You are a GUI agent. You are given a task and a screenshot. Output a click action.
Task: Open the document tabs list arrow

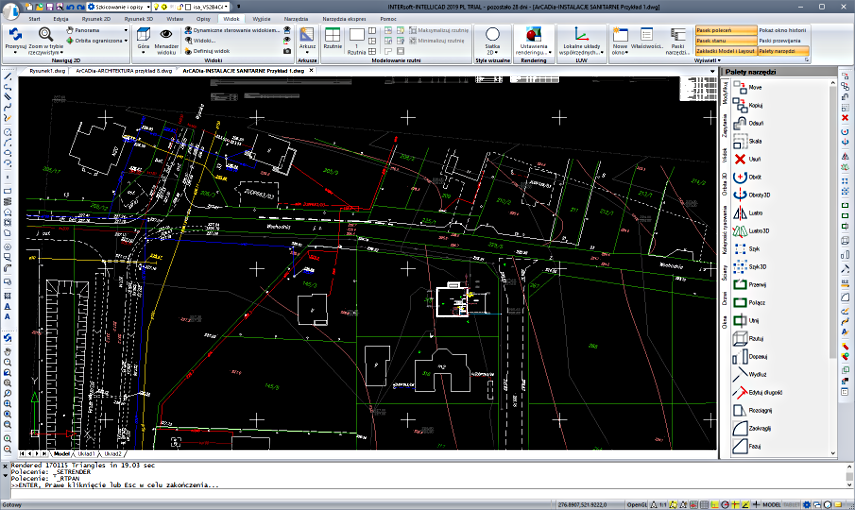point(712,71)
